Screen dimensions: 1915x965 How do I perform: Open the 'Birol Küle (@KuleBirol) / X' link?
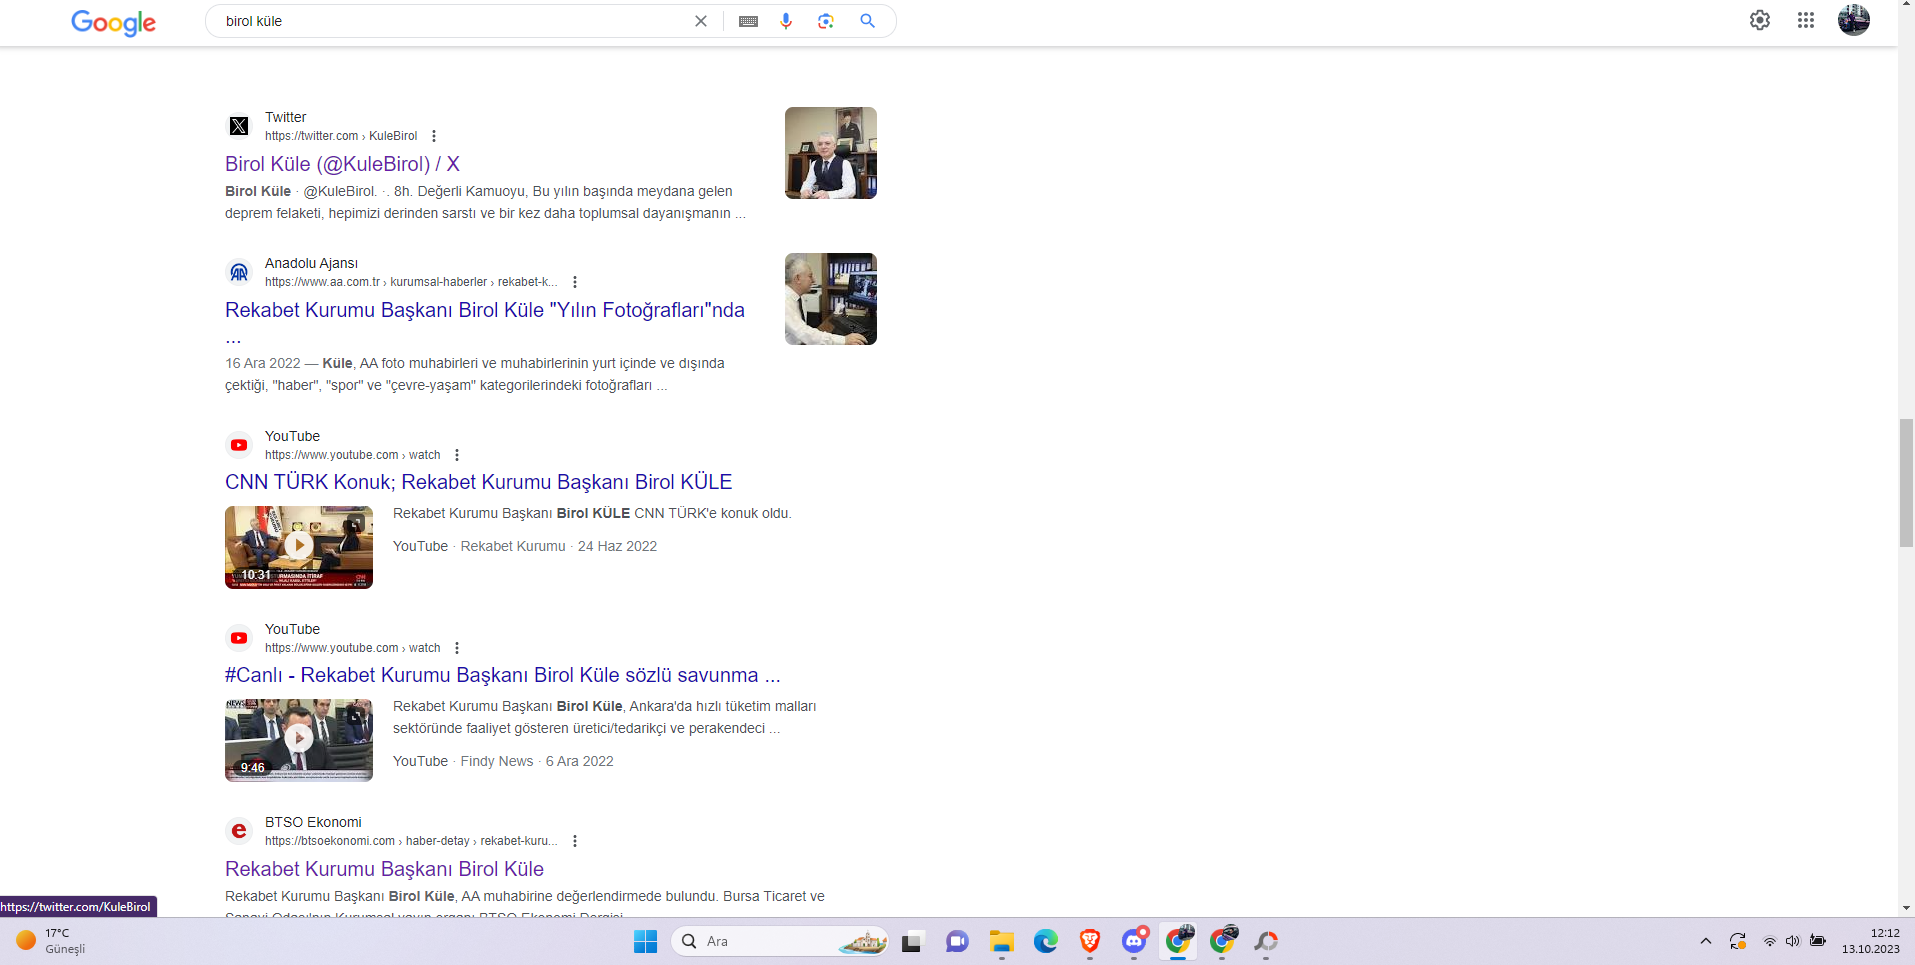(x=342, y=164)
